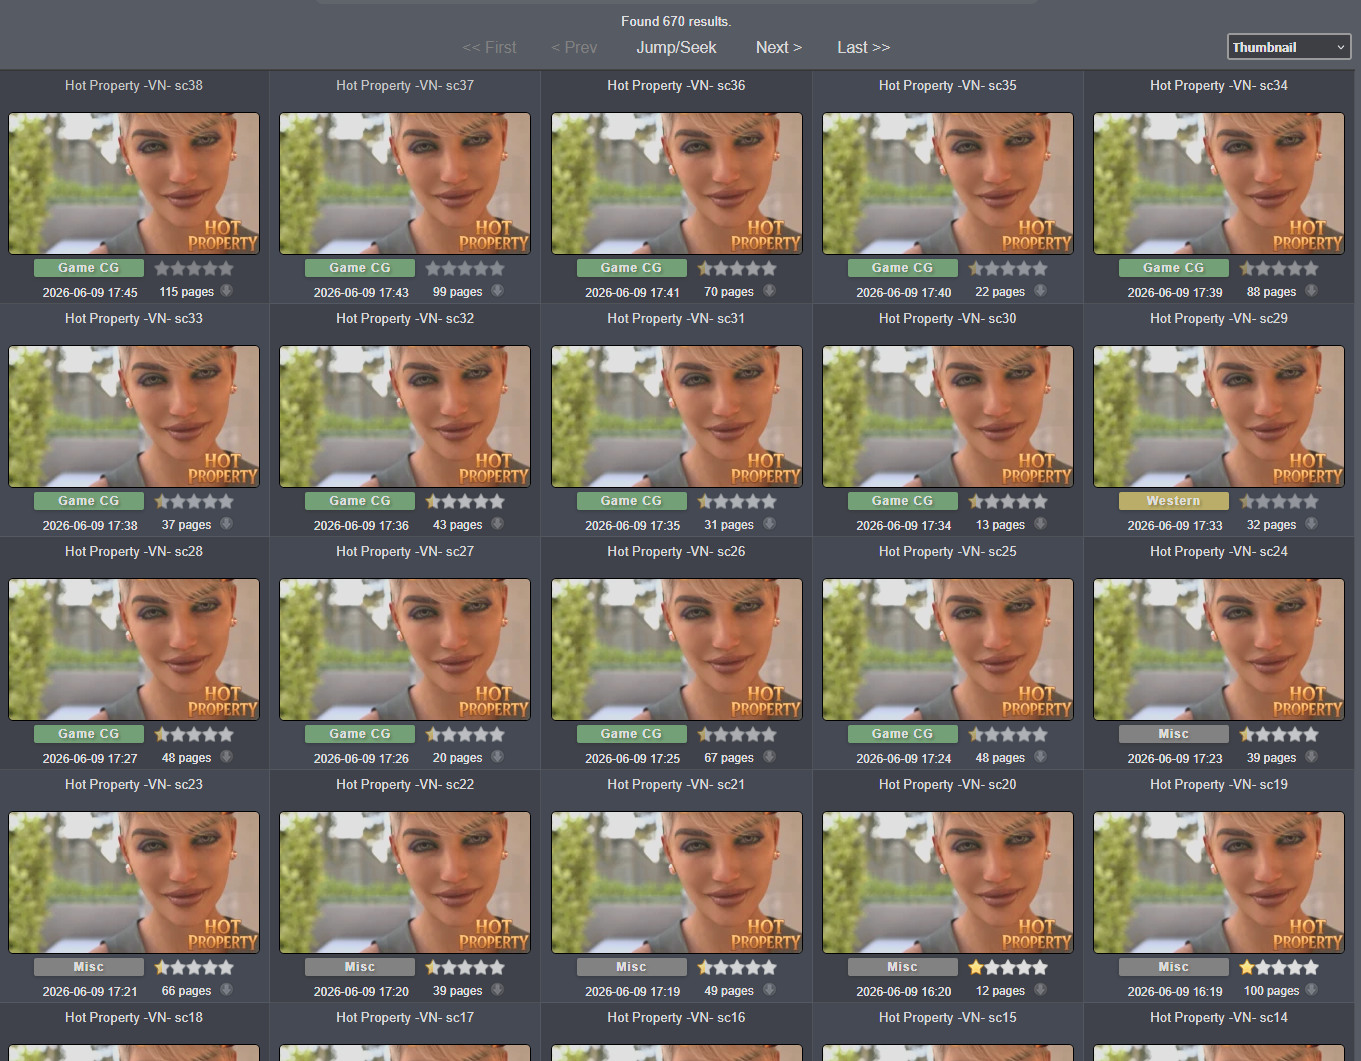Click the round download icon for sc26
The width and height of the screenshot is (1361, 1061).
point(770,757)
